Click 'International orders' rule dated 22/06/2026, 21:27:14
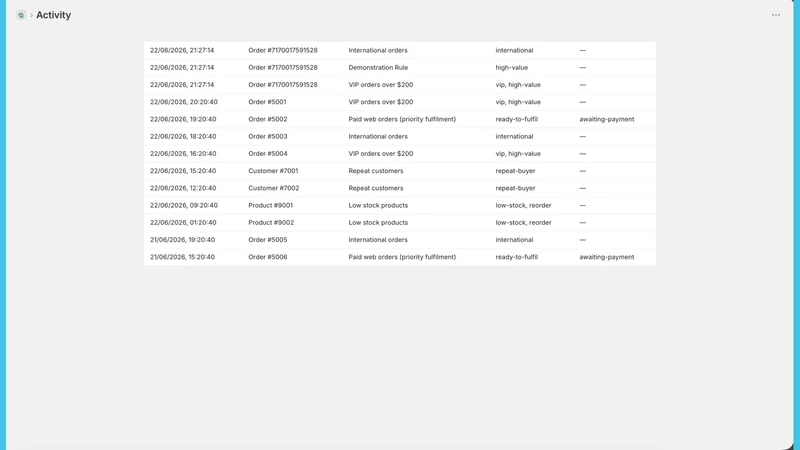Image resolution: width=800 pixels, height=450 pixels. click(x=378, y=51)
